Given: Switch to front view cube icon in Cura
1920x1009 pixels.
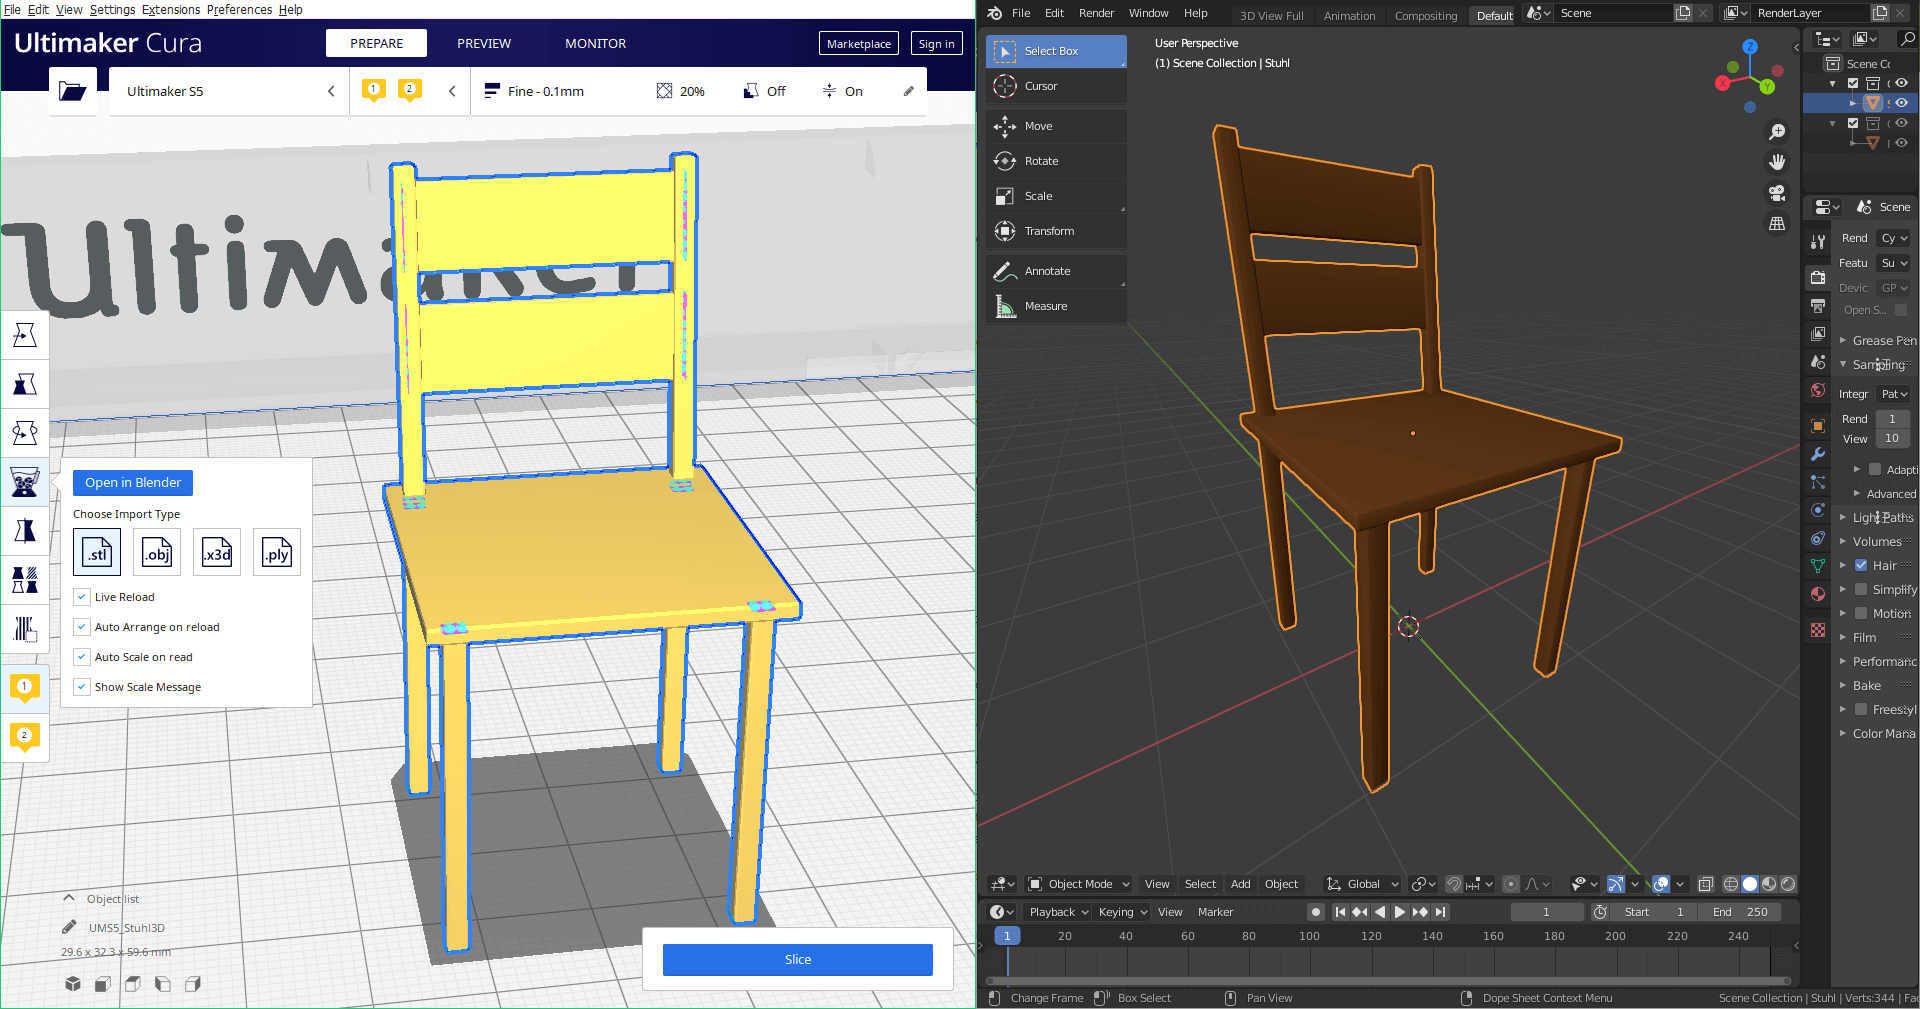Looking at the screenshot, I should [x=102, y=984].
